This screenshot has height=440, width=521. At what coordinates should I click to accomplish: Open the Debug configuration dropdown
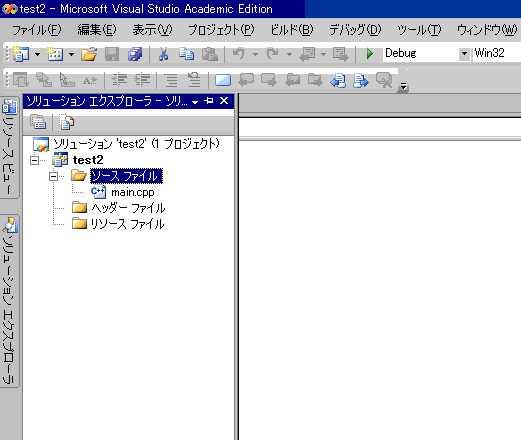pos(464,53)
